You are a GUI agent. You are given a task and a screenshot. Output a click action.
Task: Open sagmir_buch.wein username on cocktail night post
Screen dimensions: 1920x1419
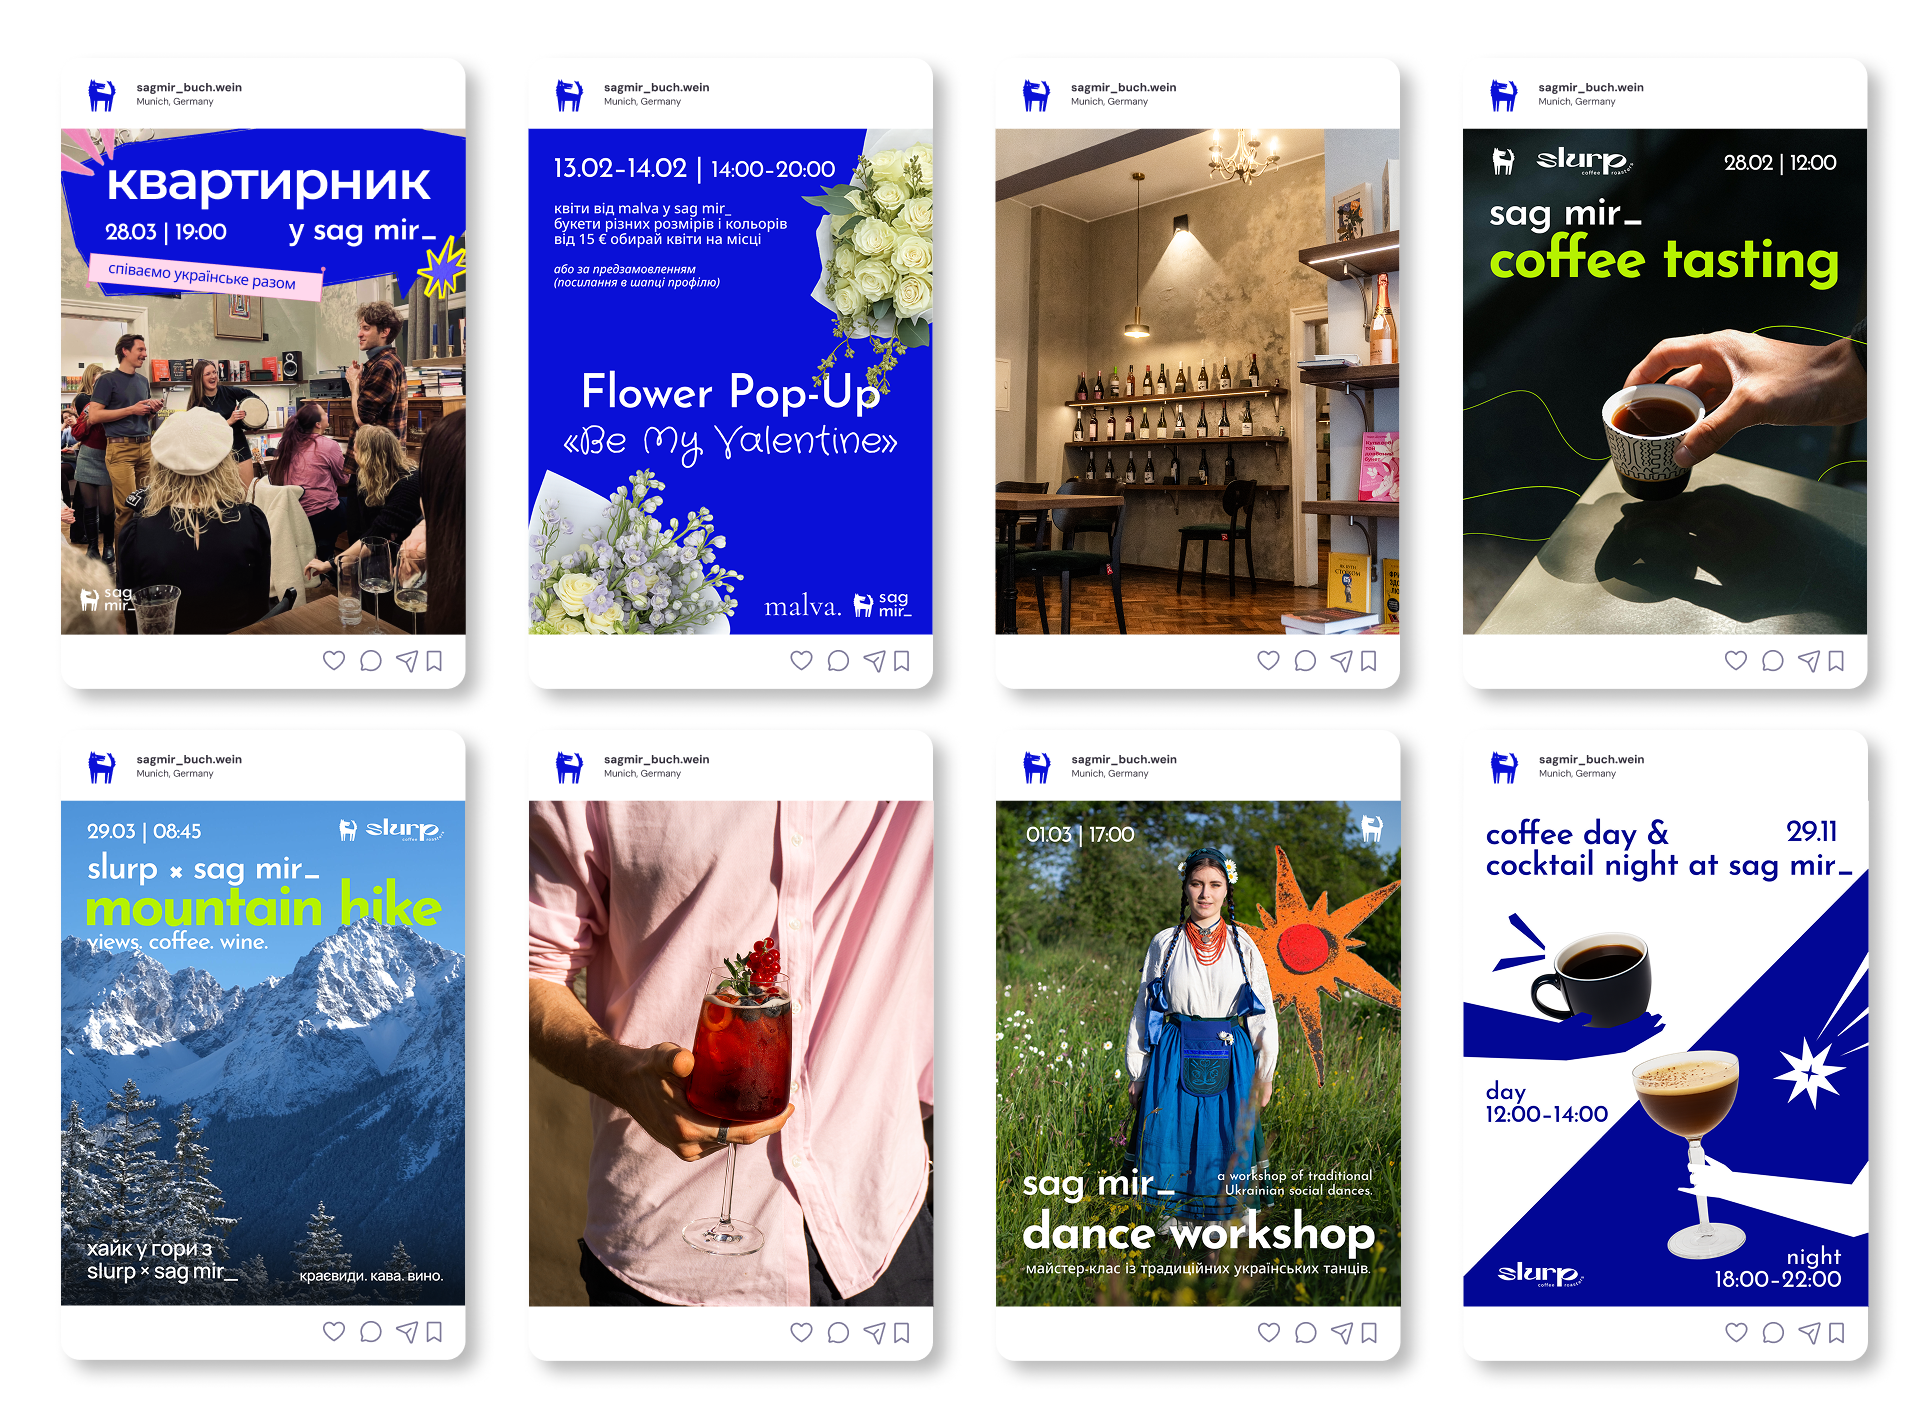(1591, 759)
